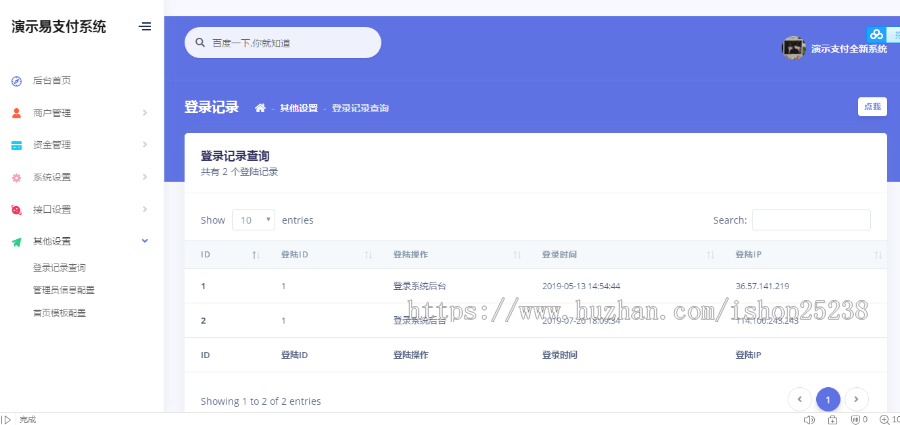Viewport: 900px width, 425px height.
Task: Expand the 接口设置 menu chevron
Action: pyautogui.click(x=145, y=209)
